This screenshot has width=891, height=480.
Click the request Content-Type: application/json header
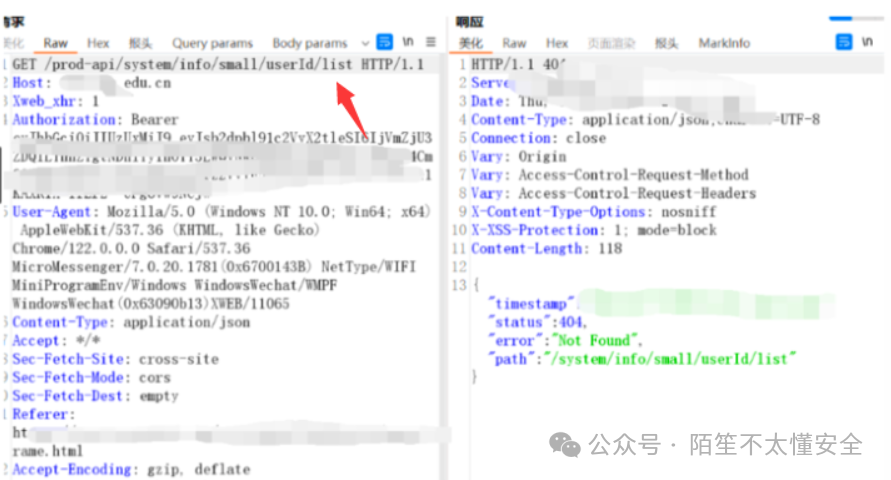131,322
